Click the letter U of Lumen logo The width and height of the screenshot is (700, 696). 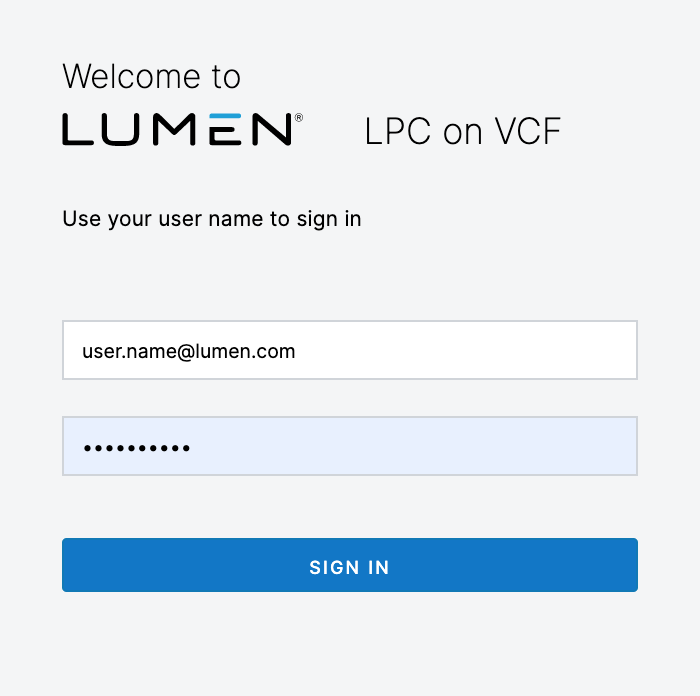[x=120, y=129]
